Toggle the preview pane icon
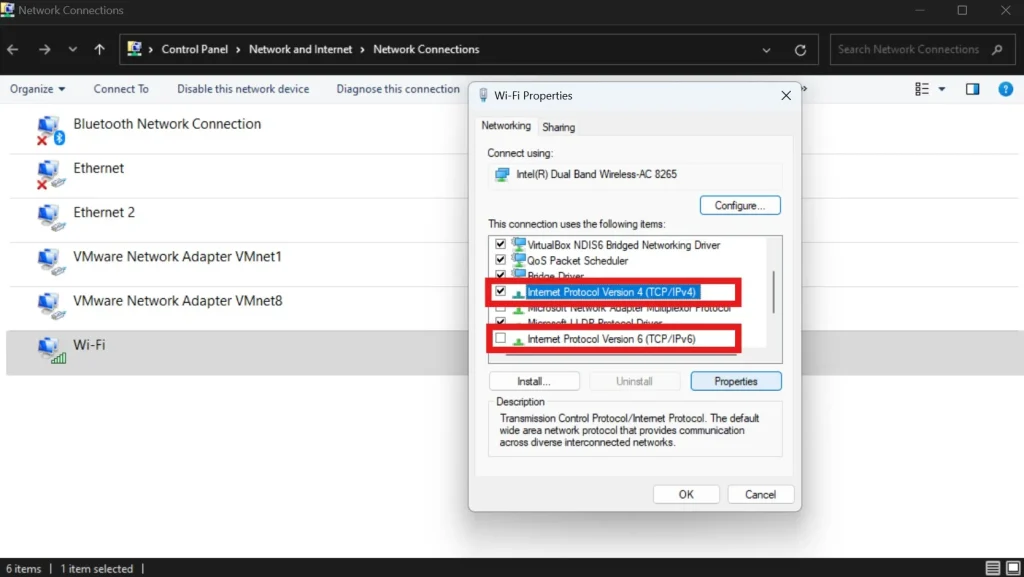The height and width of the screenshot is (577, 1024). (x=972, y=89)
